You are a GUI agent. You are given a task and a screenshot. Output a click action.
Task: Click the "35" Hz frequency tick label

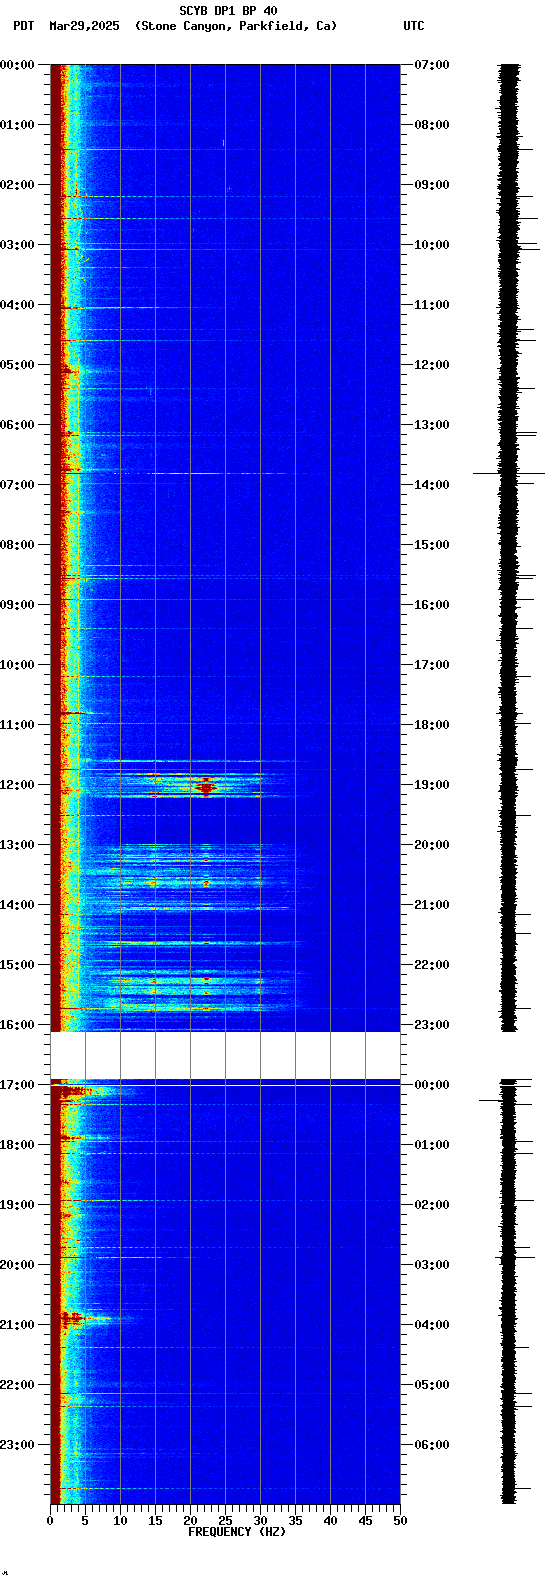coord(295,1521)
